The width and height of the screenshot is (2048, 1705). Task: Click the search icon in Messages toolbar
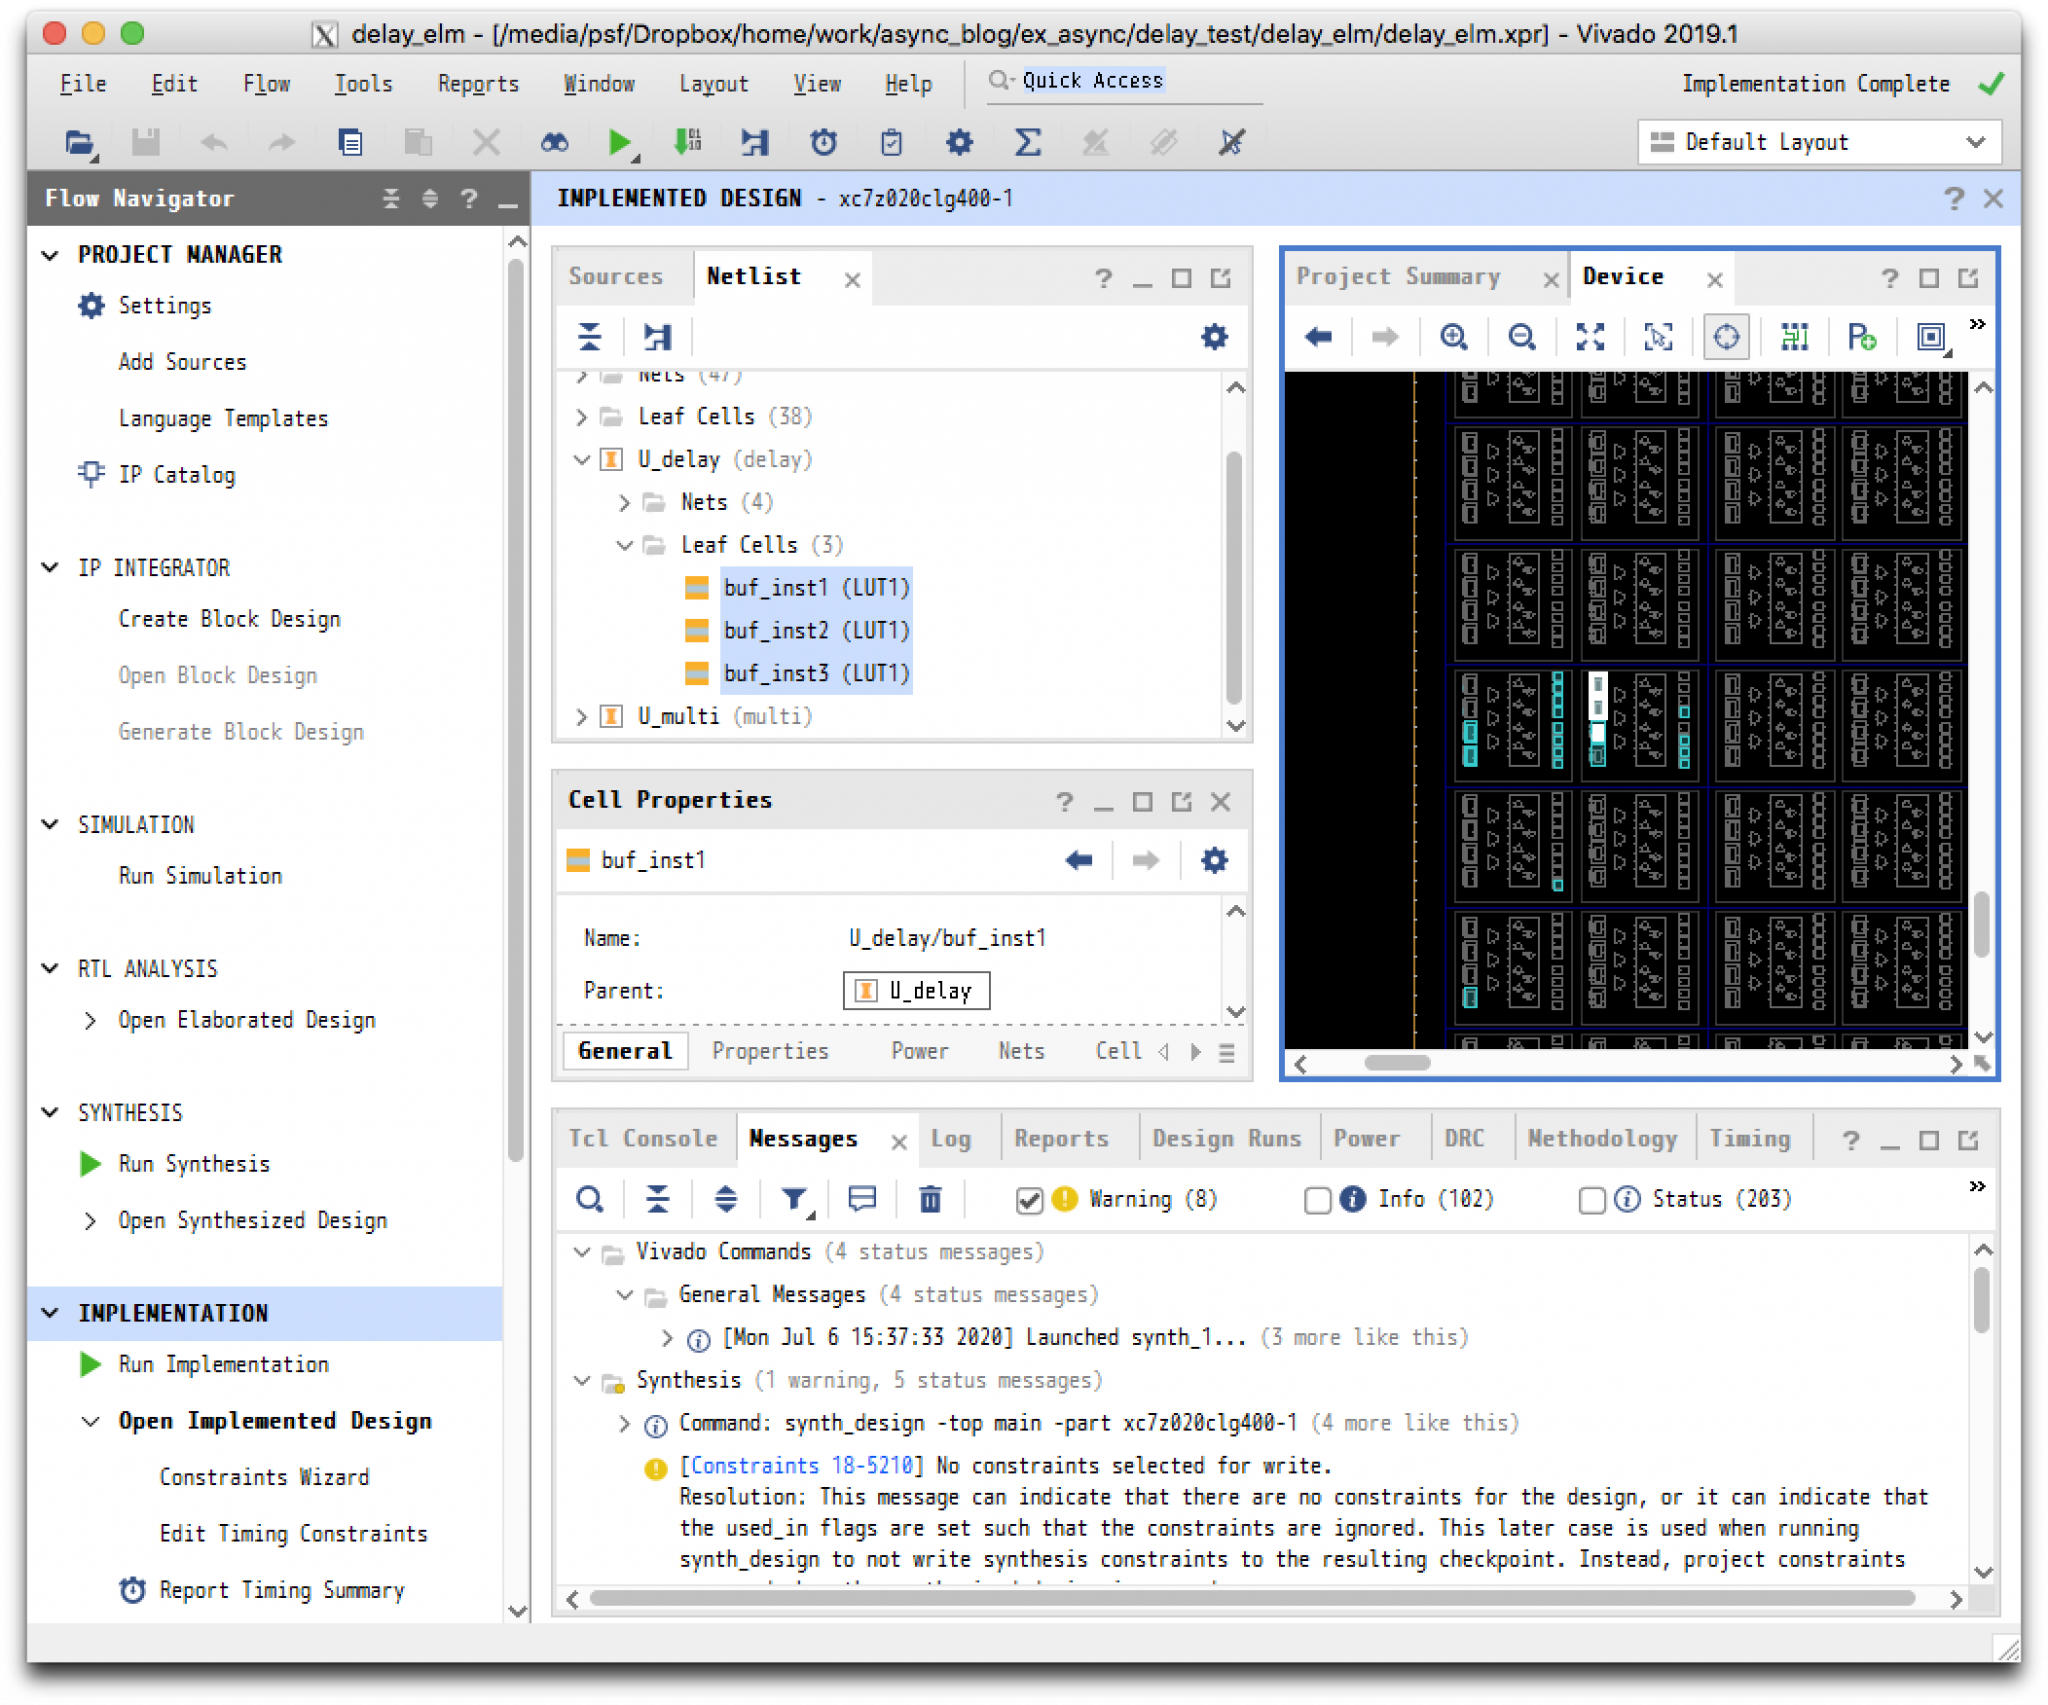point(590,1199)
